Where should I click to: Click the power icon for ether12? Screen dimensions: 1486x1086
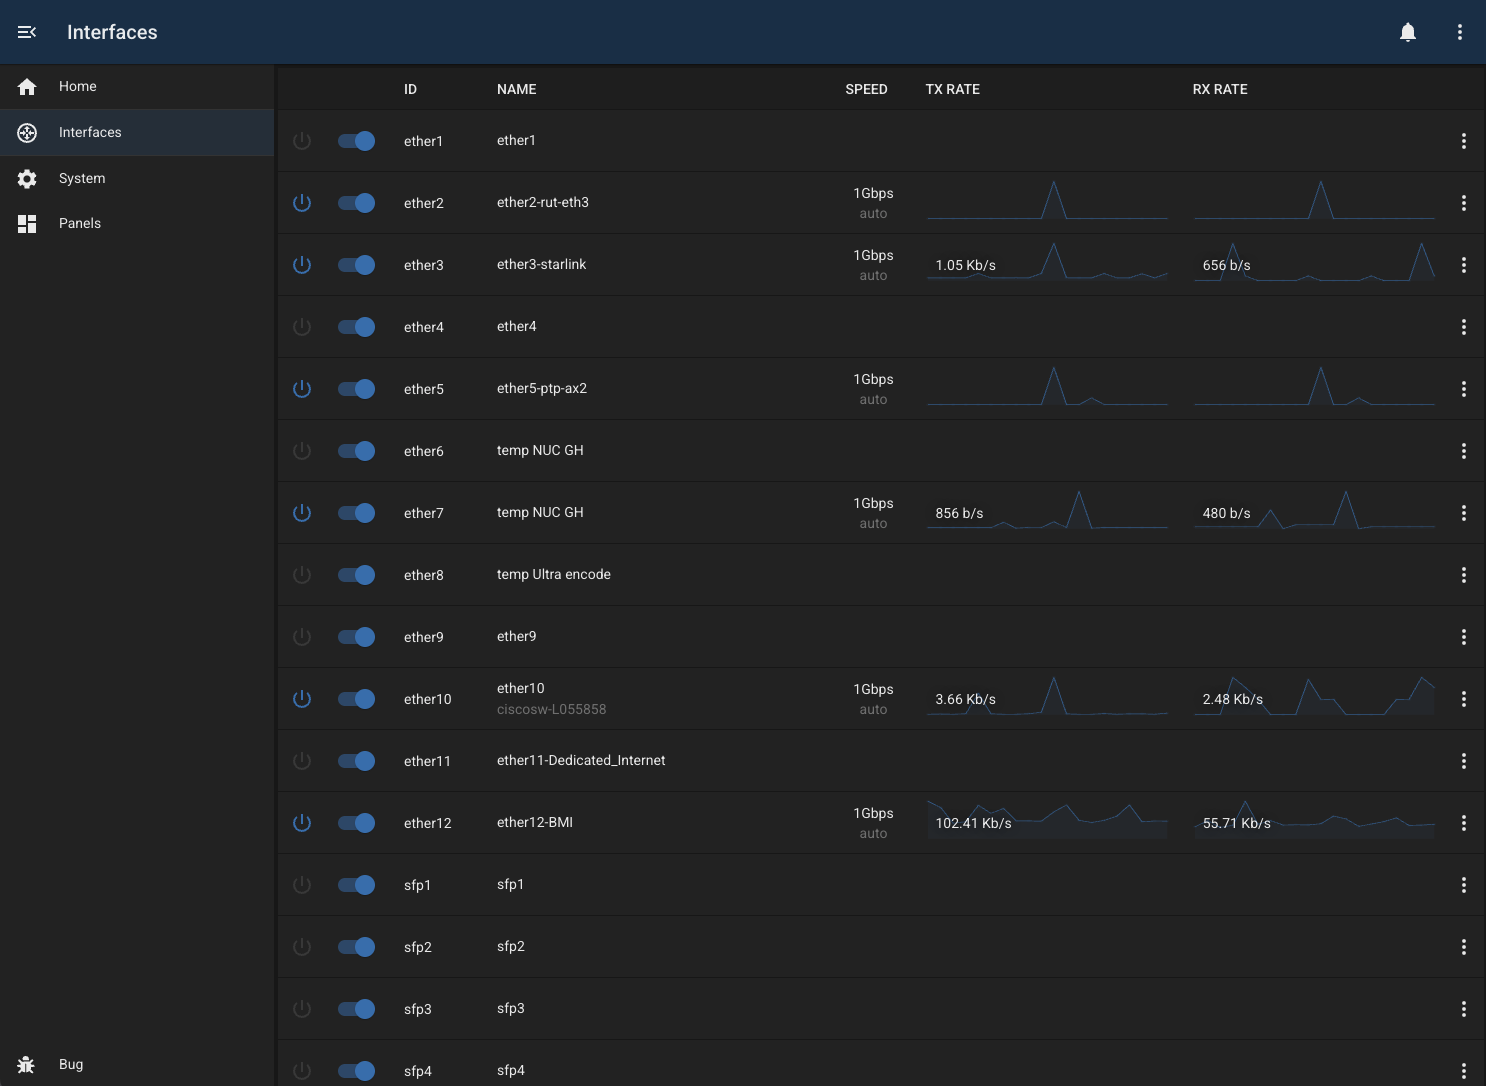[302, 822]
